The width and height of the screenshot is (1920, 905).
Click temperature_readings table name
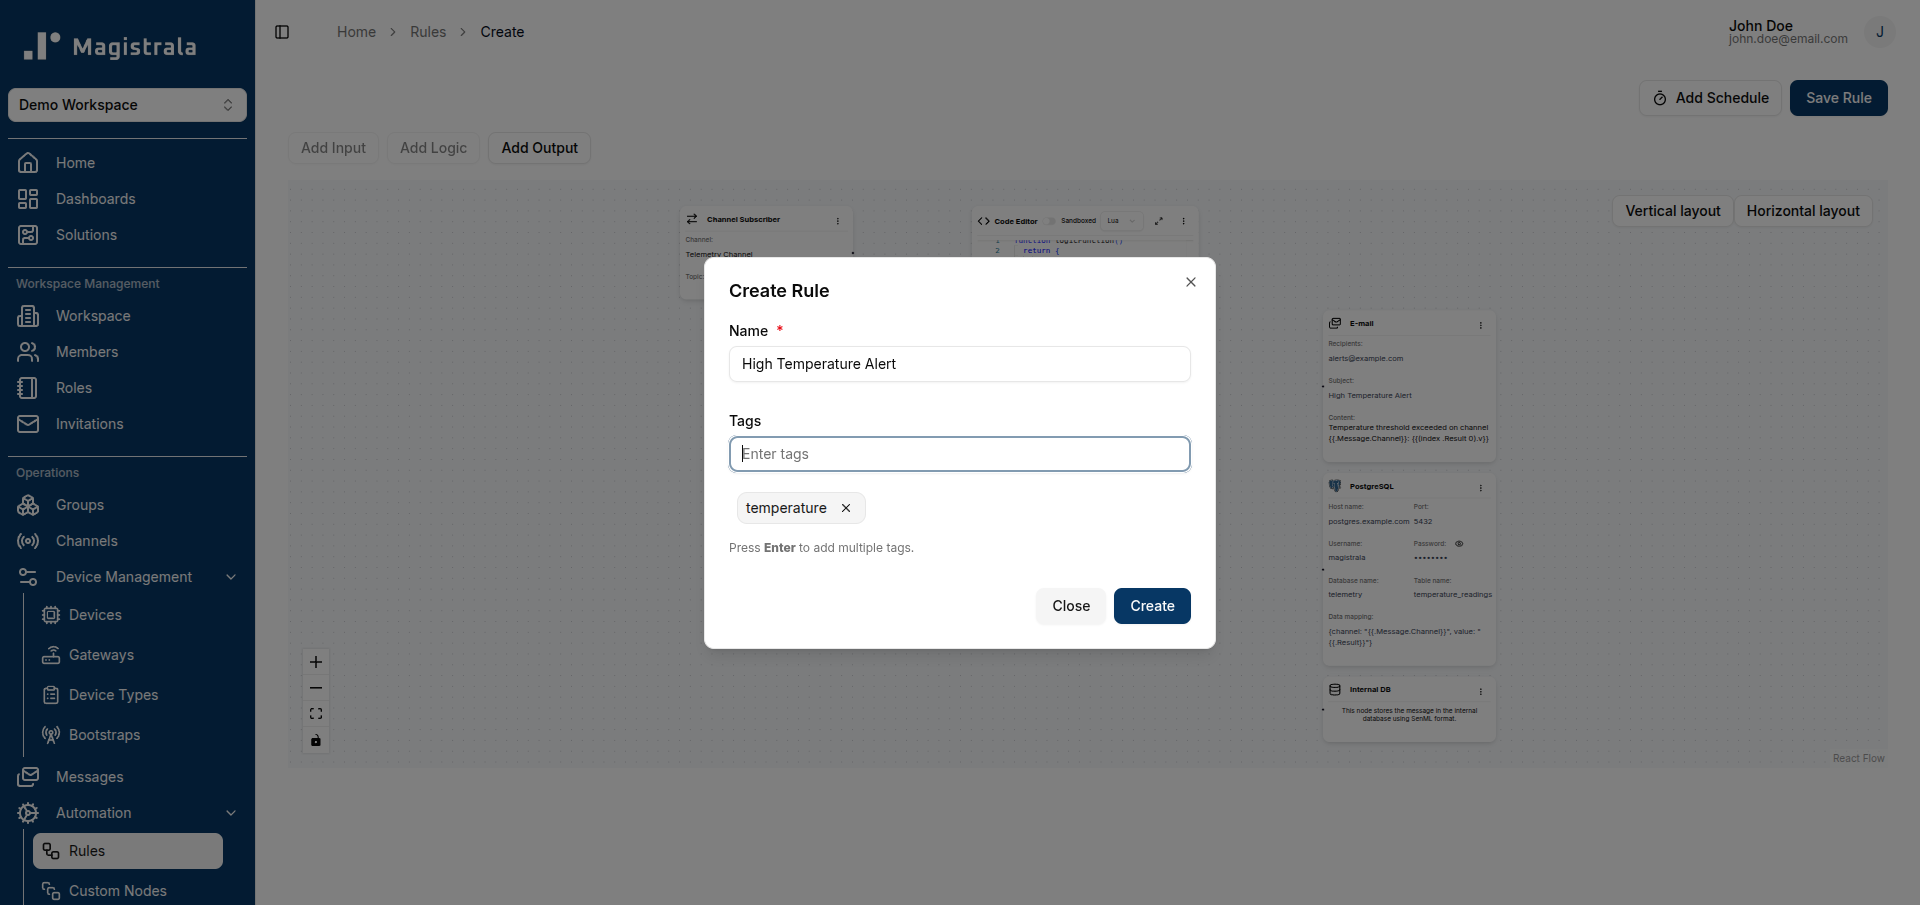[x=1452, y=594]
